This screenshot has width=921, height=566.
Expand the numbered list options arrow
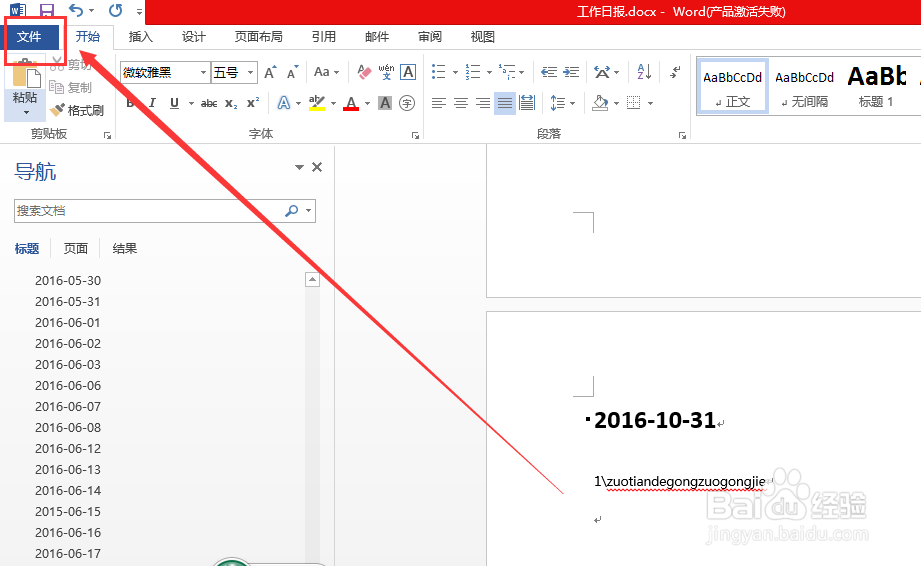pos(489,73)
